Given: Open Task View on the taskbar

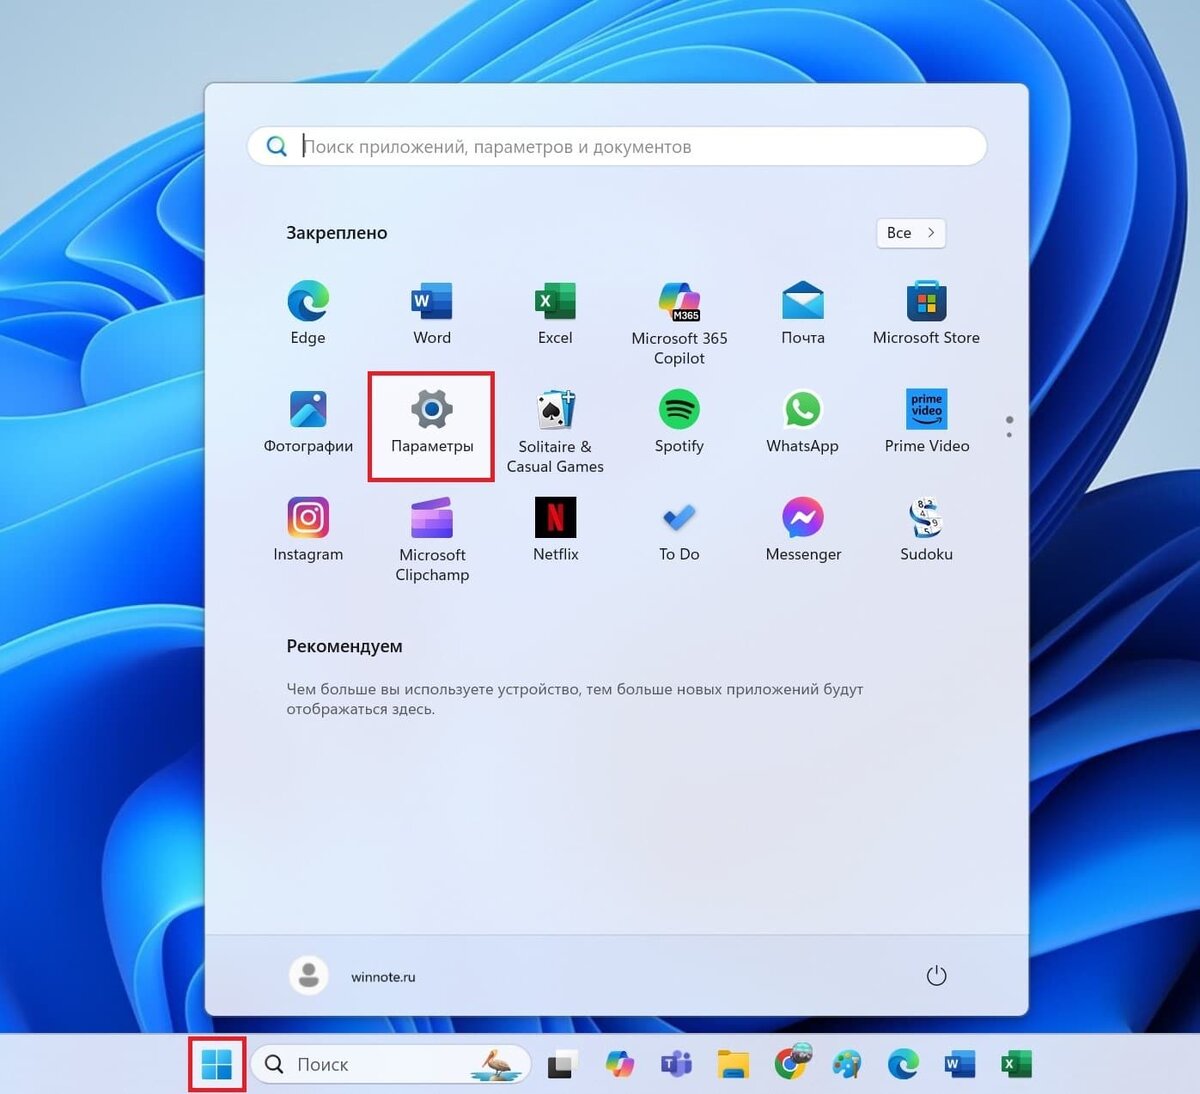Looking at the screenshot, I should click(562, 1065).
